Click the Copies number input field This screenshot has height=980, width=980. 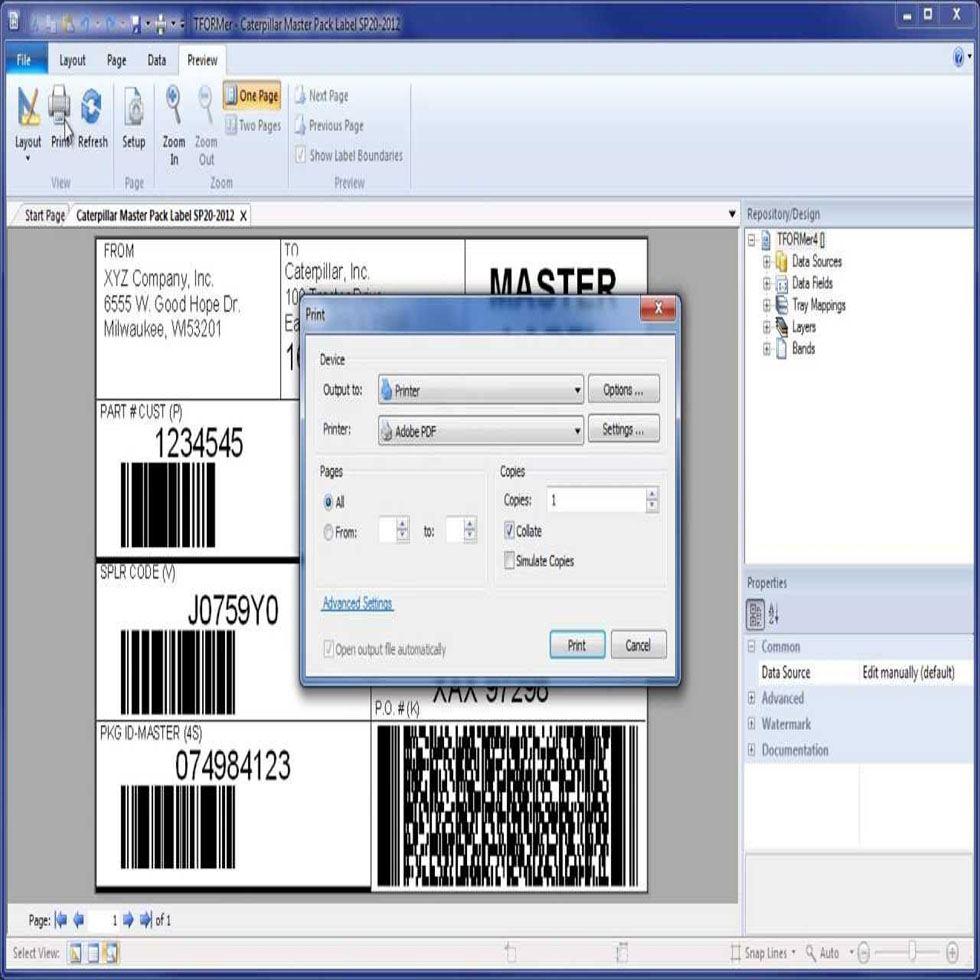[x=595, y=500]
